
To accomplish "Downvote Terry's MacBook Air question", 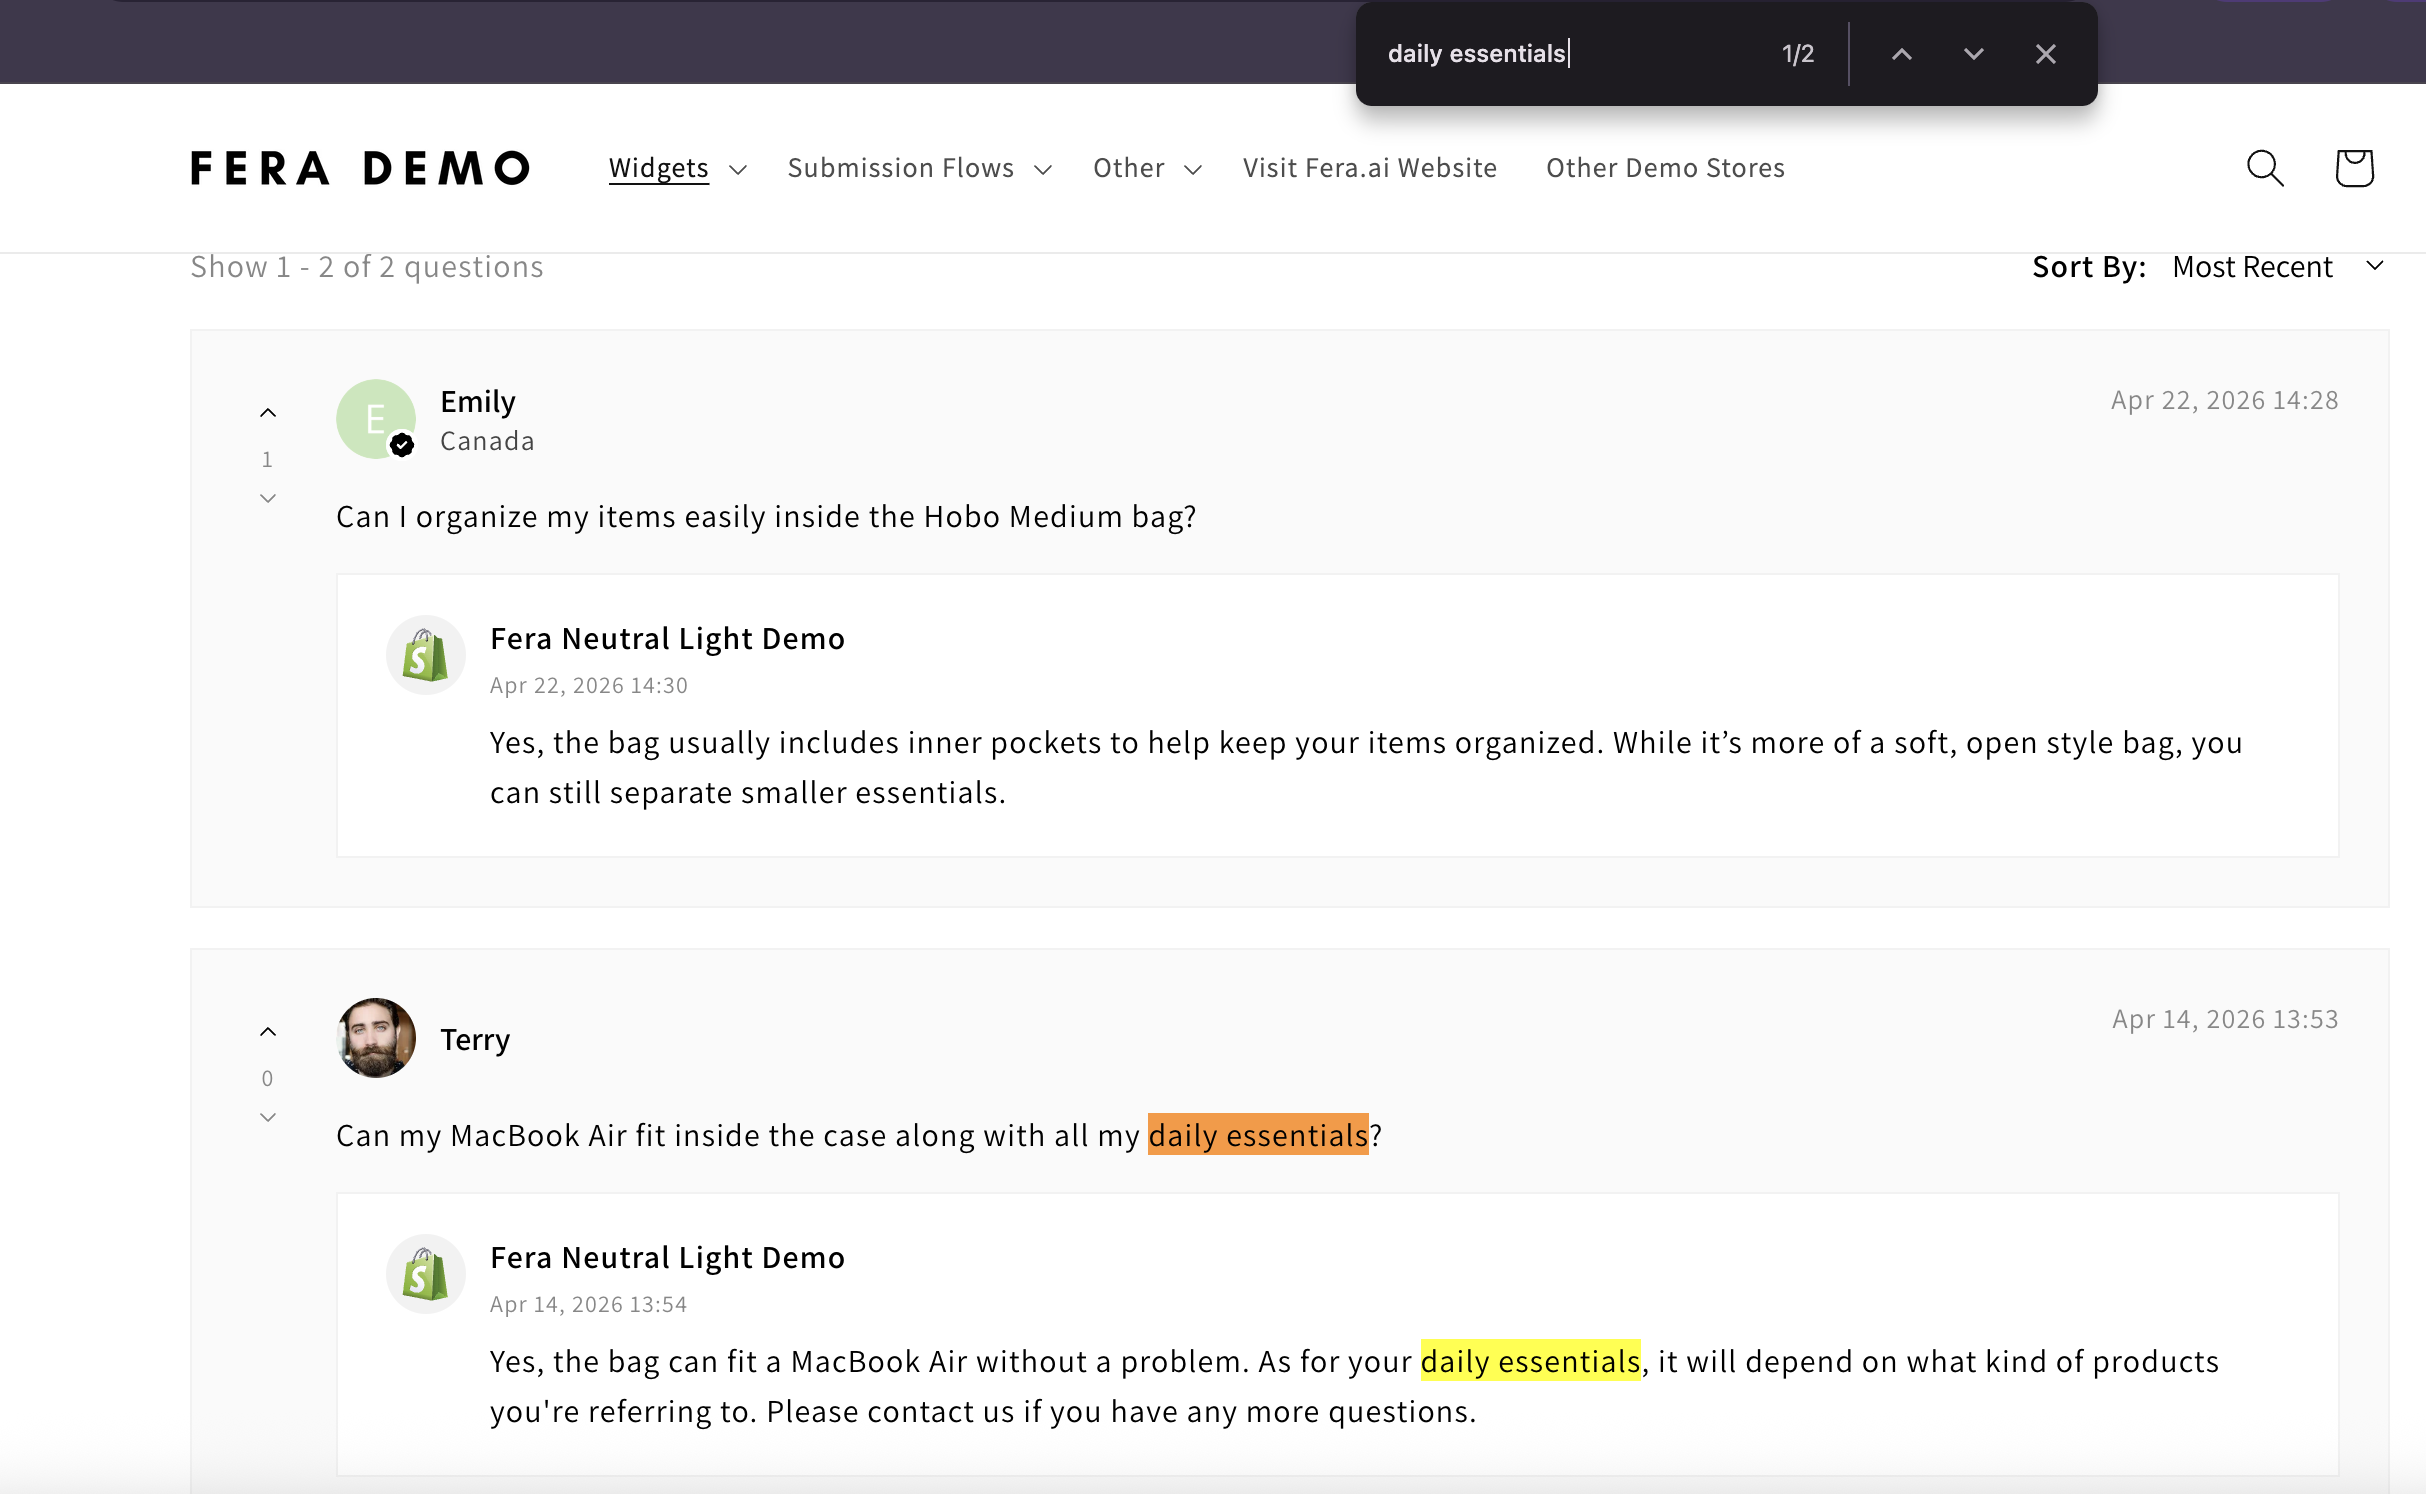I will 267,1117.
